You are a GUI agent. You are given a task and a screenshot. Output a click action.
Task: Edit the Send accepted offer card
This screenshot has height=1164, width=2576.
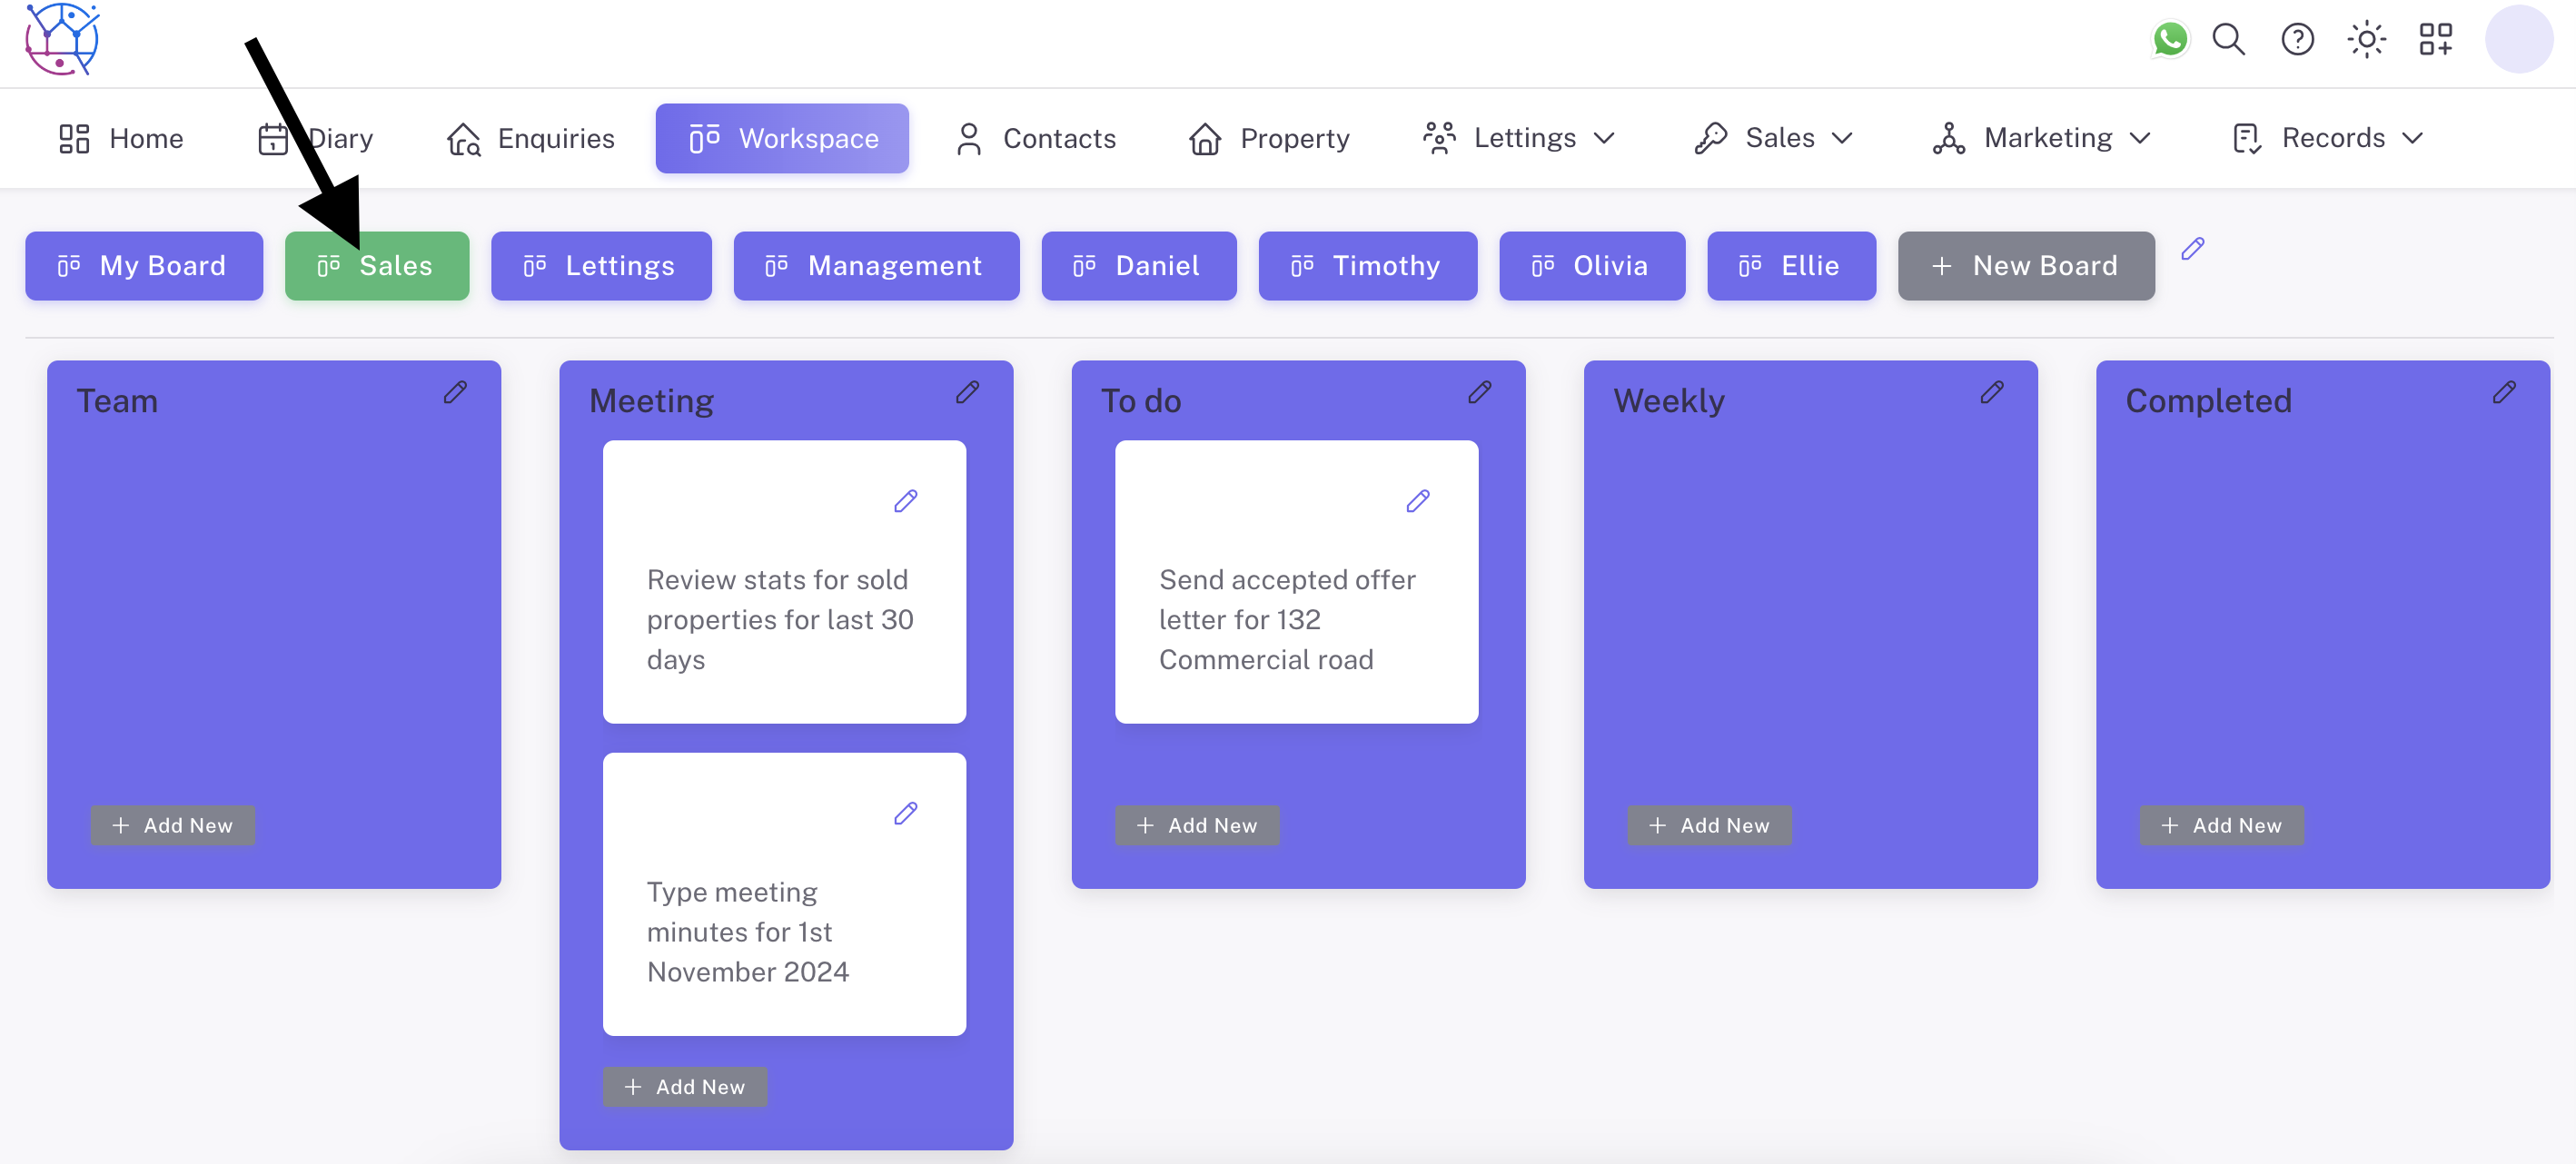[x=1417, y=501]
